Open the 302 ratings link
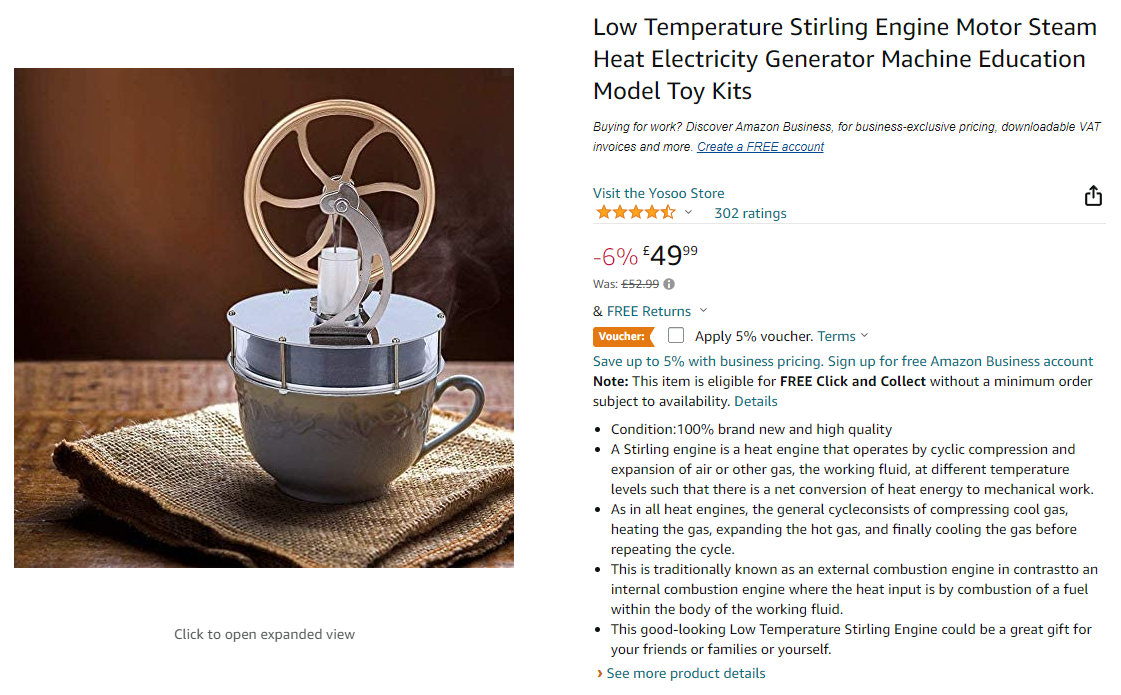This screenshot has height=695, width=1121. pyautogui.click(x=750, y=213)
